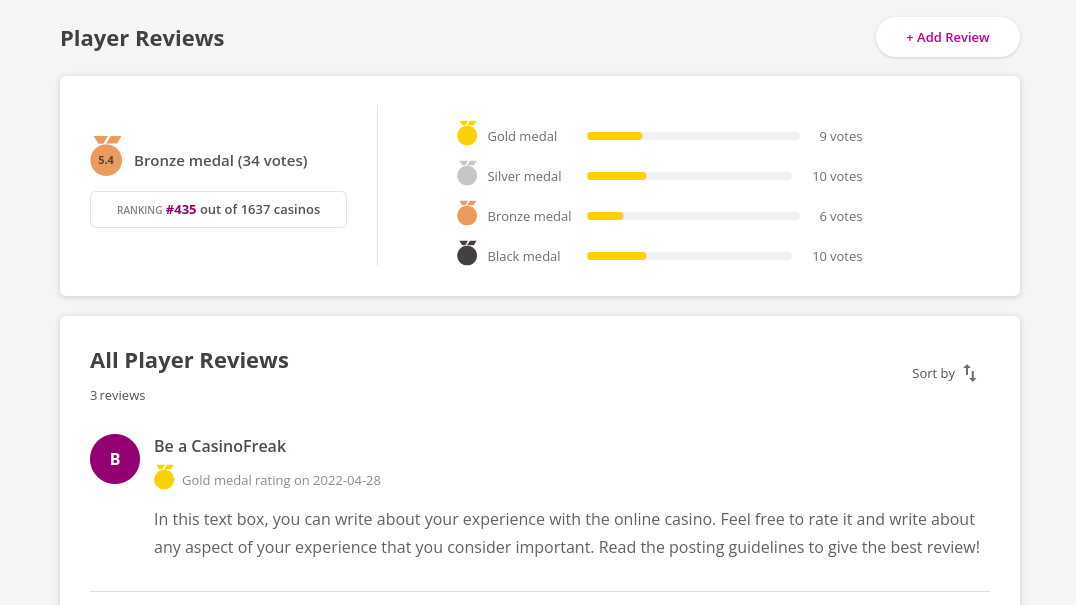
Task: Click the purple B reviewer avatar
Action: coord(115,459)
